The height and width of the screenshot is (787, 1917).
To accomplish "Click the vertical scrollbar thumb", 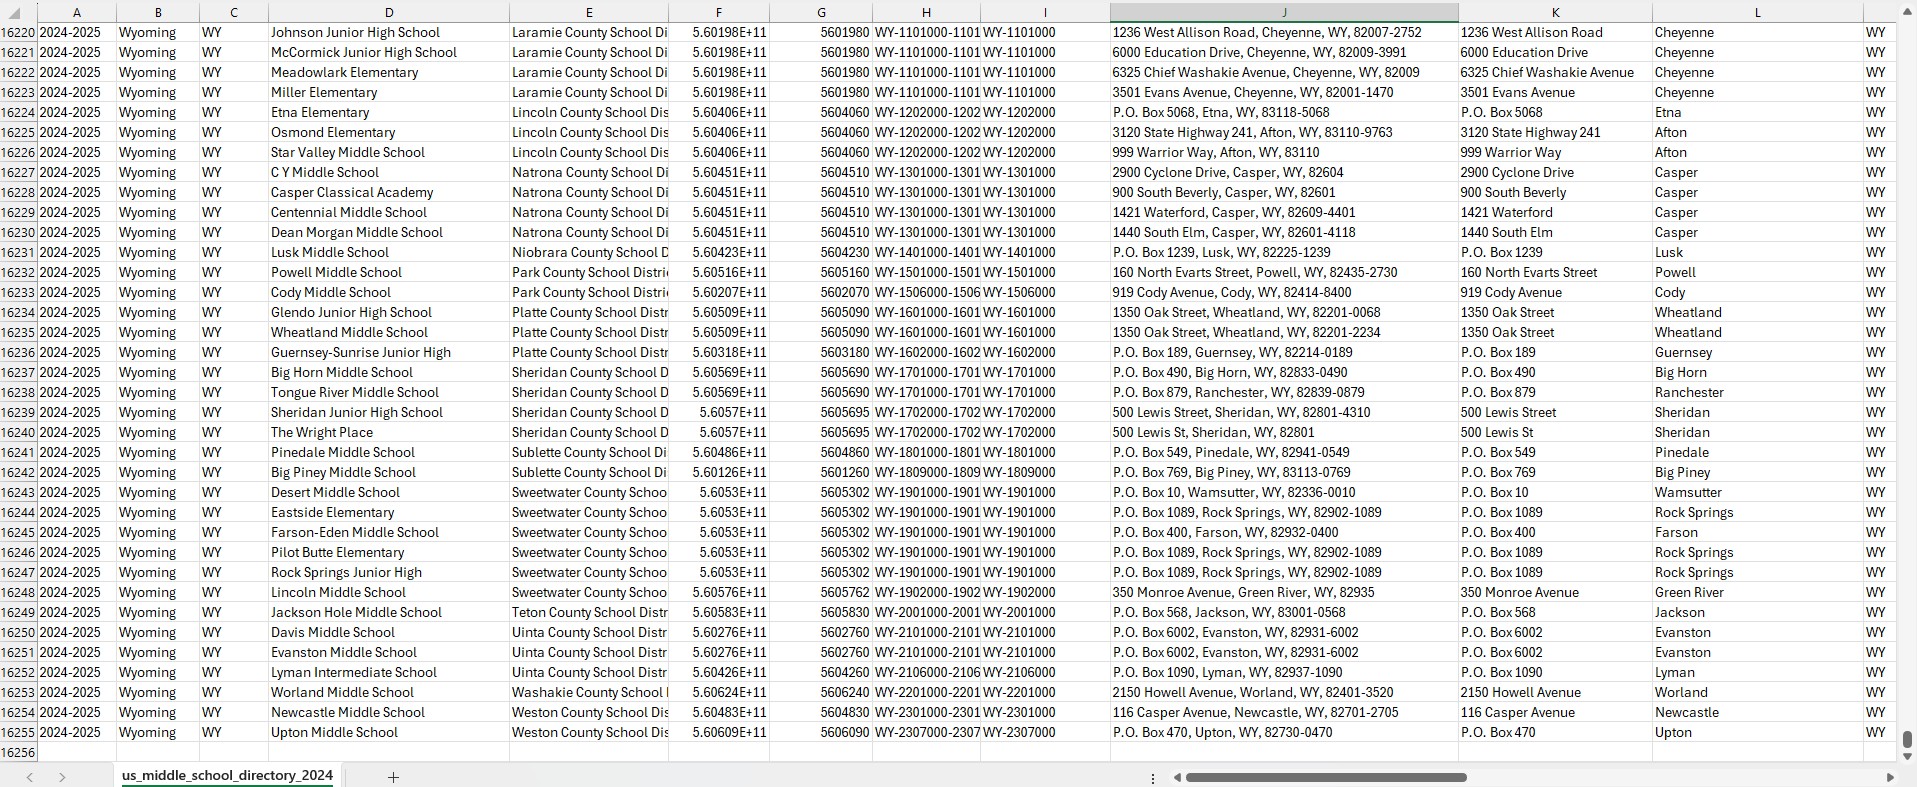I will click(x=1907, y=739).
